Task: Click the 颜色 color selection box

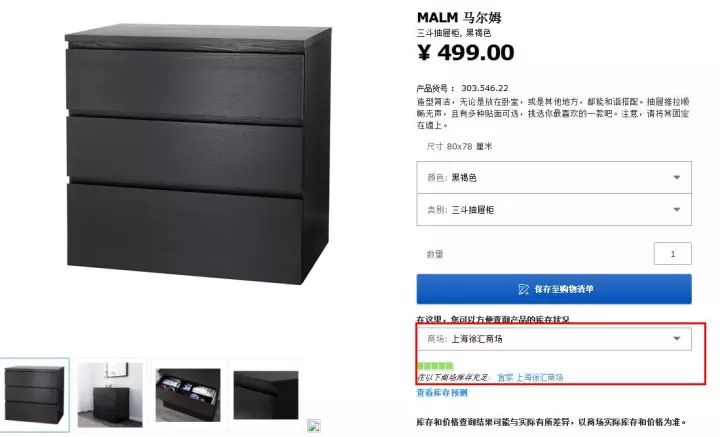Action: tap(554, 177)
